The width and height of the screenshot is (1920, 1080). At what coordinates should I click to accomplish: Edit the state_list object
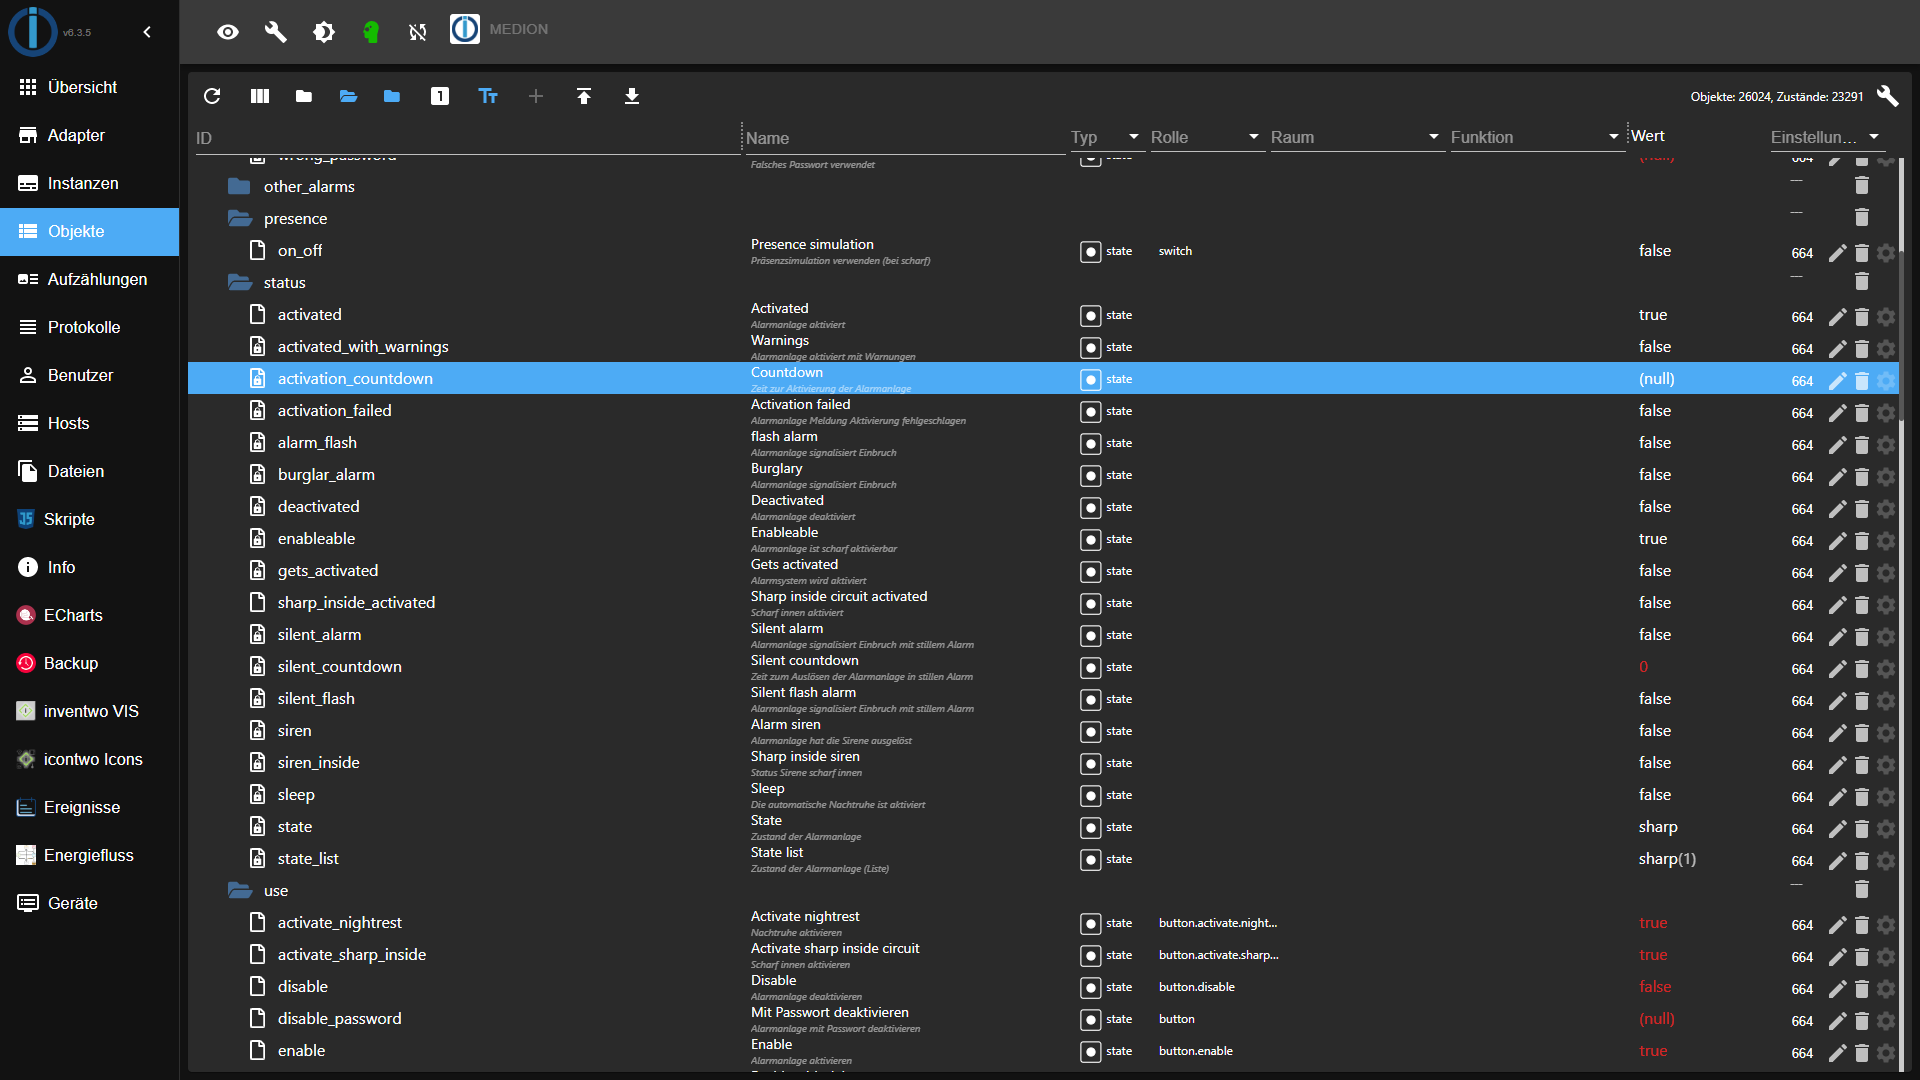coord(1837,861)
